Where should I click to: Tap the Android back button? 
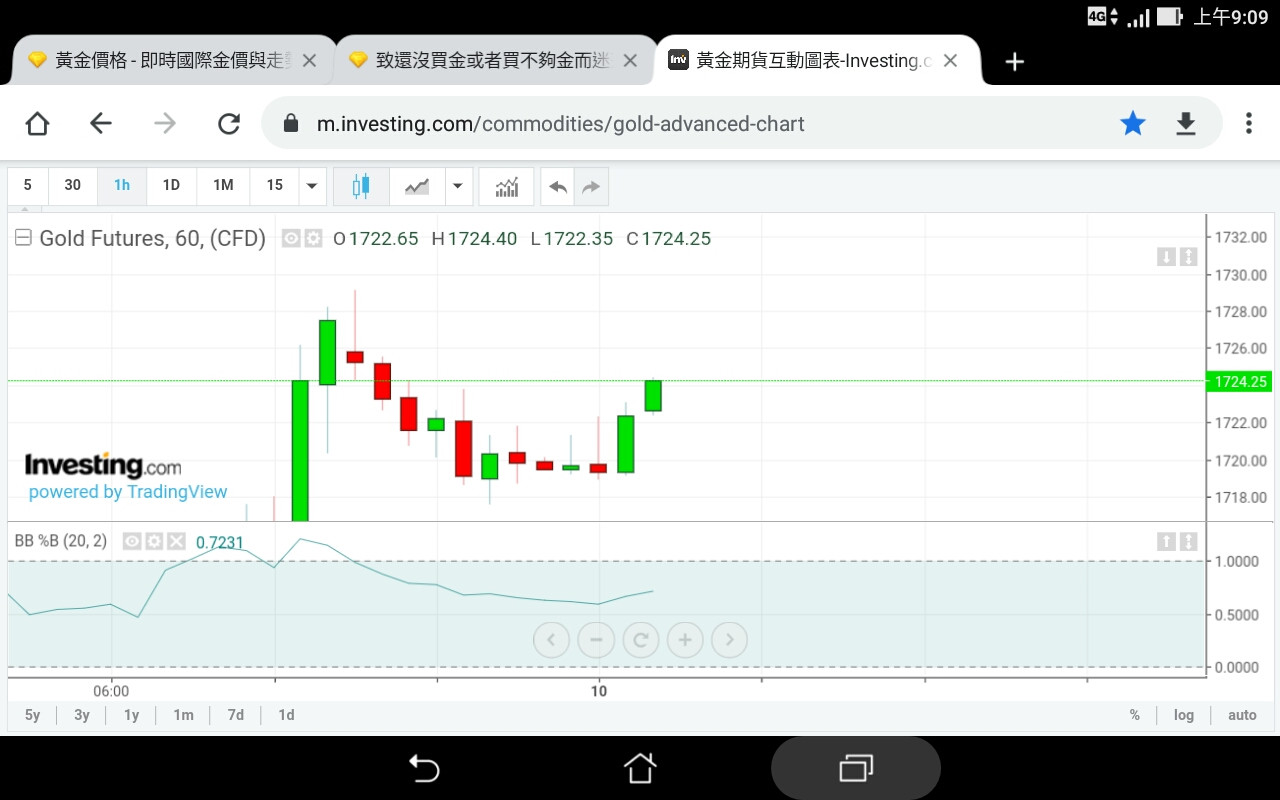coord(424,768)
